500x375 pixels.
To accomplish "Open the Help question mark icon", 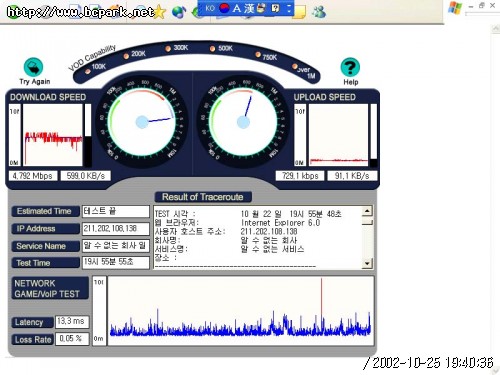I will [x=350, y=67].
